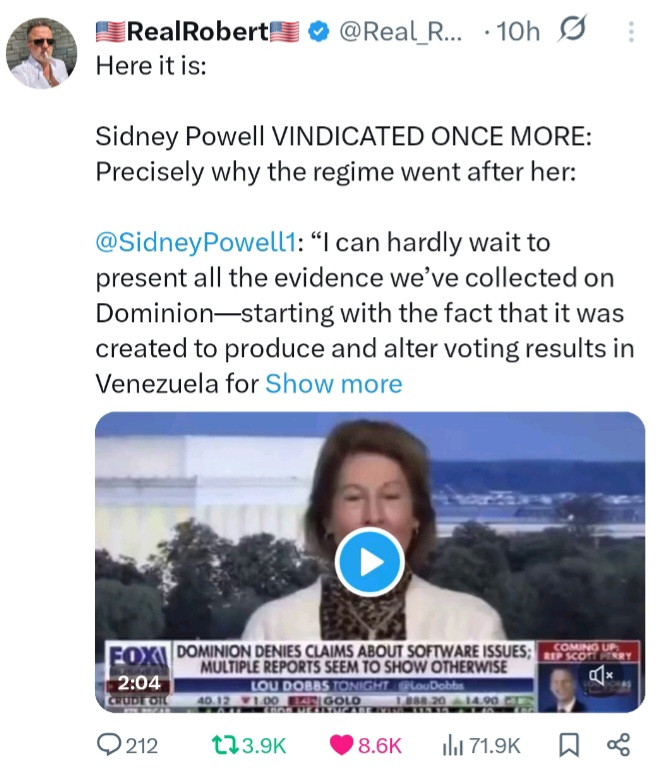This screenshot has width=664, height=780.
Task: Bookmark this post
Action: [x=570, y=745]
